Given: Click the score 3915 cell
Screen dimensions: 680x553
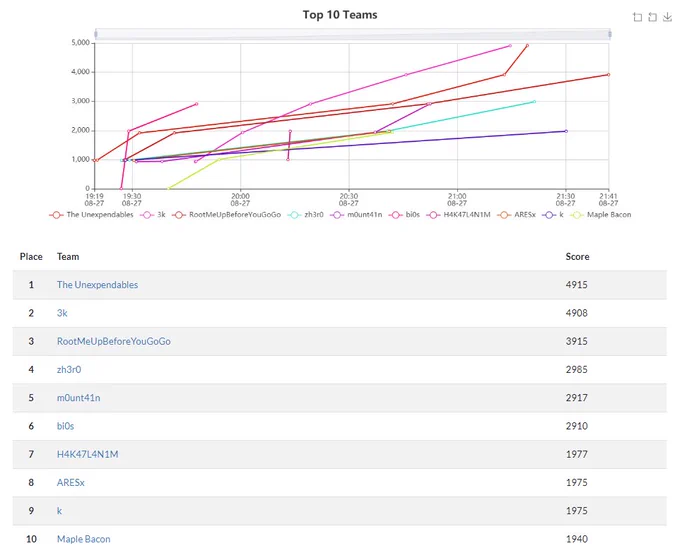Looking at the screenshot, I should point(576,341).
